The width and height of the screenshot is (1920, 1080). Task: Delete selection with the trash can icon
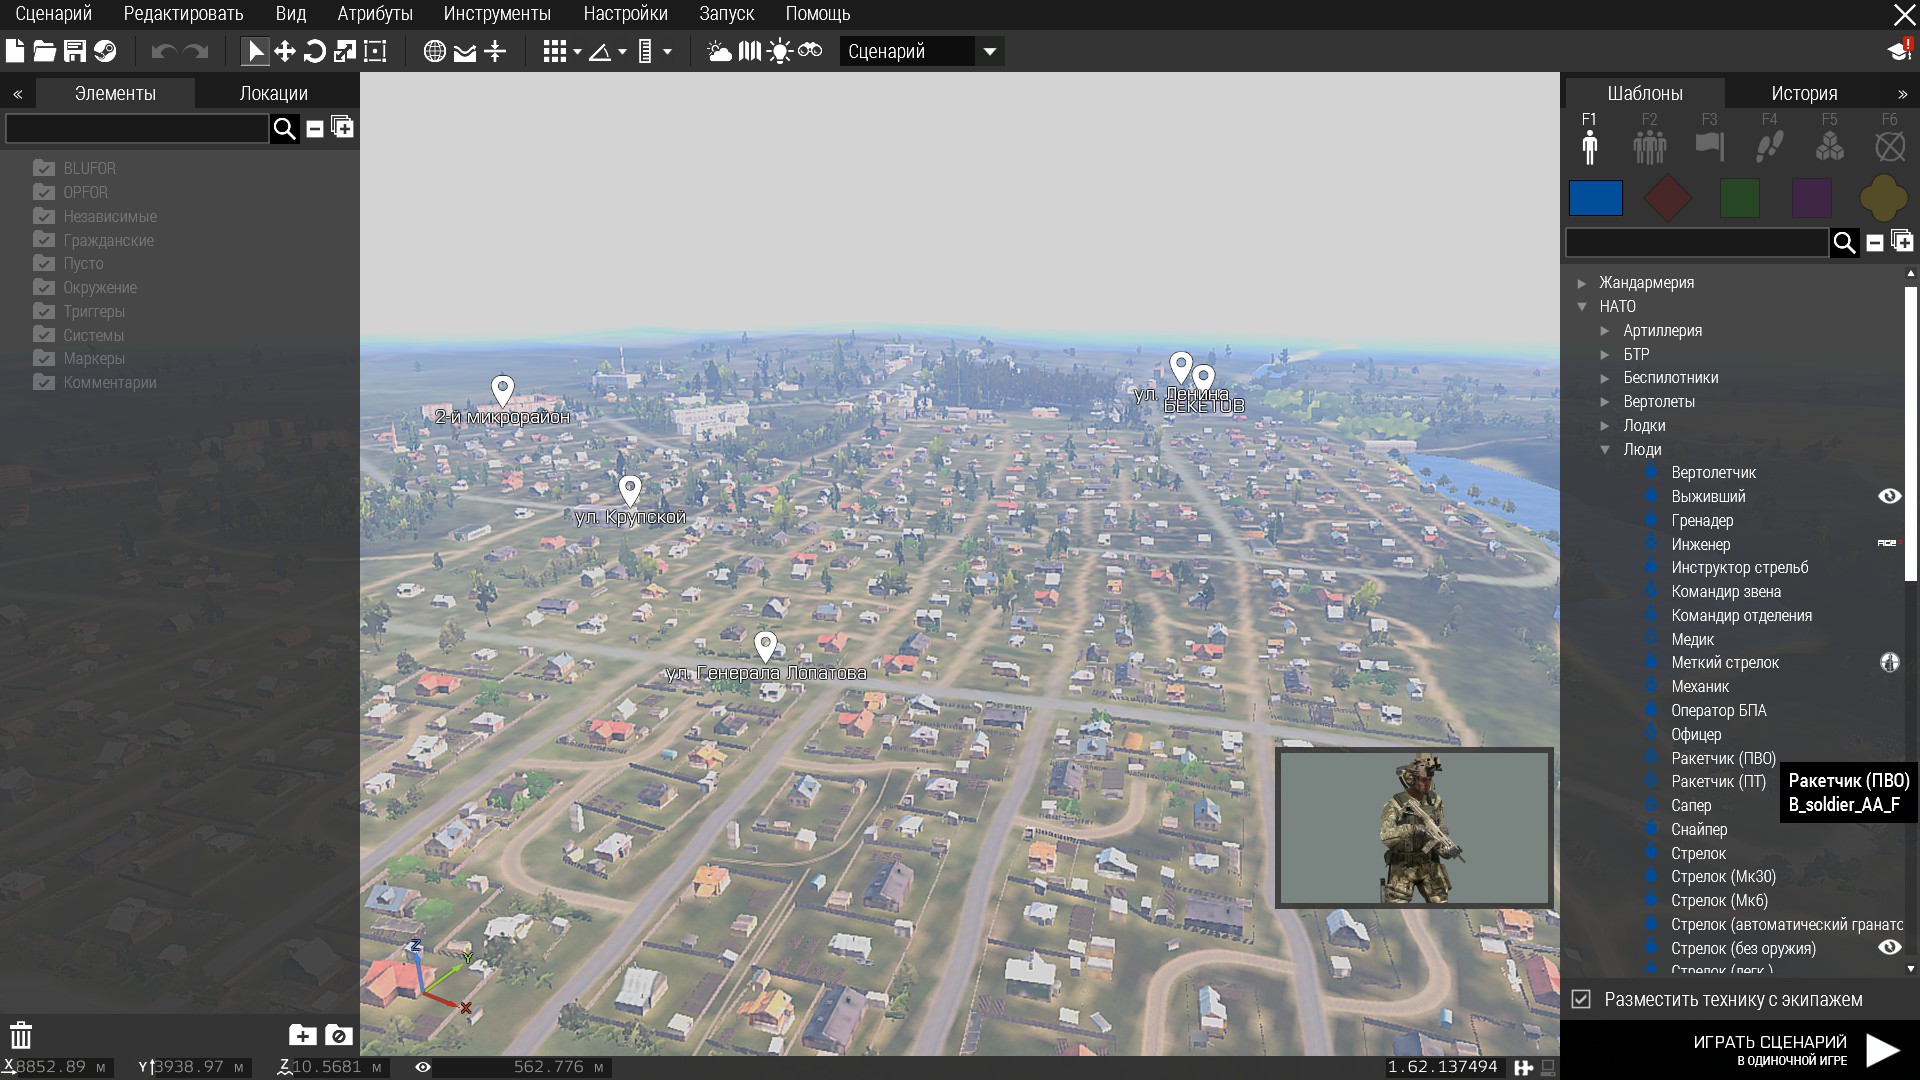21,1035
